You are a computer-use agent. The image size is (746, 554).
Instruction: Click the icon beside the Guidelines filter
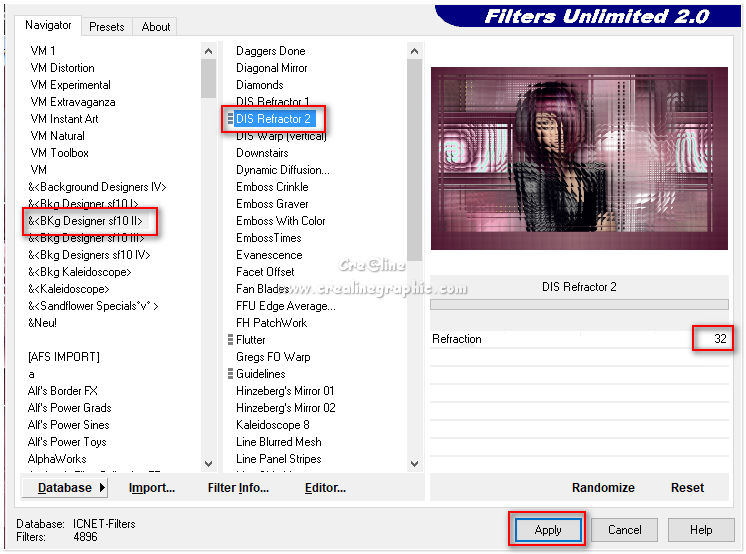231,374
